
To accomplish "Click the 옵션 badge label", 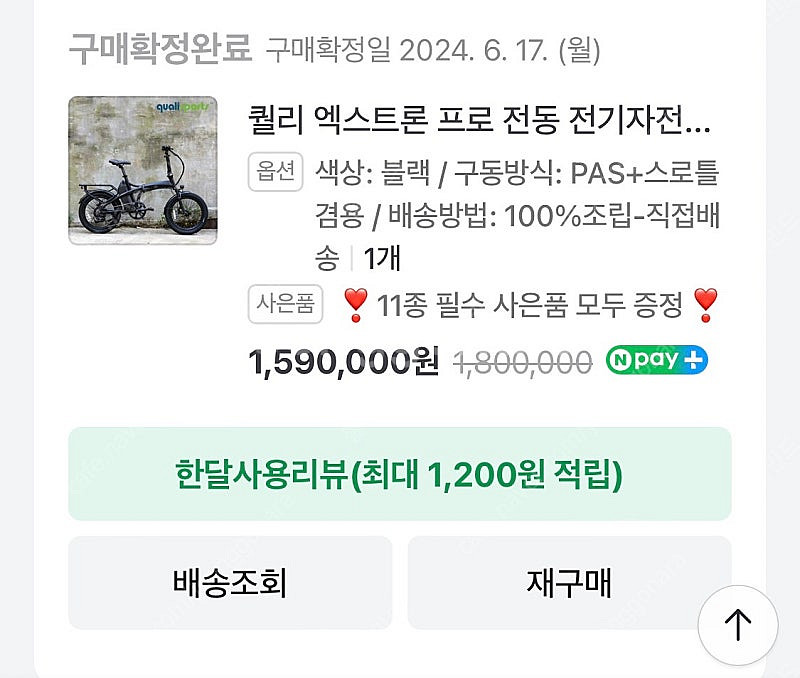I will coord(275,174).
